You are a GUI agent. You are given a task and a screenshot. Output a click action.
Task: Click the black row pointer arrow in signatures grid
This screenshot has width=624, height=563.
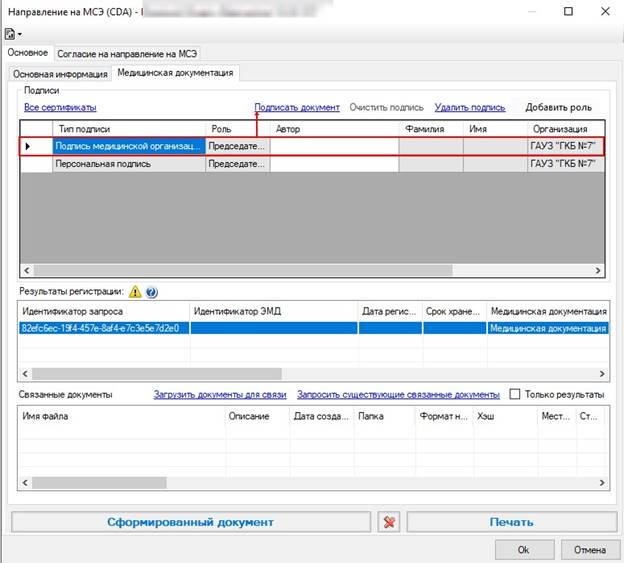click(x=27, y=146)
